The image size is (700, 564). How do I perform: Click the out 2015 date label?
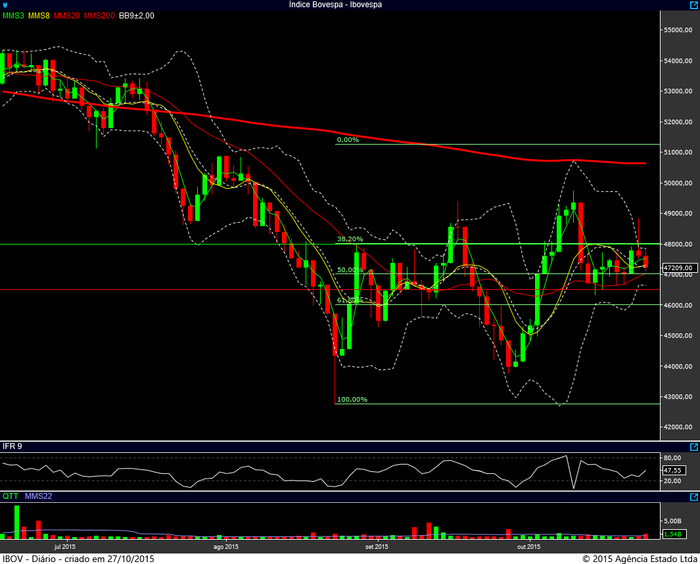click(x=529, y=547)
